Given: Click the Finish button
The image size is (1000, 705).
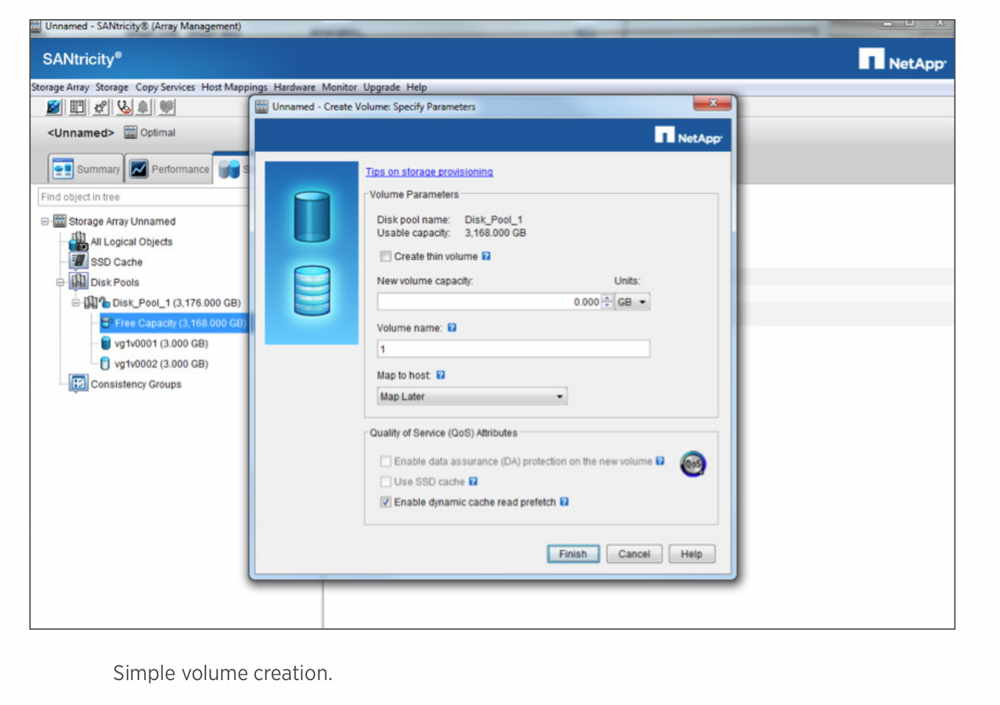Looking at the screenshot, I should pyautogui.click(x=573, y=554).
